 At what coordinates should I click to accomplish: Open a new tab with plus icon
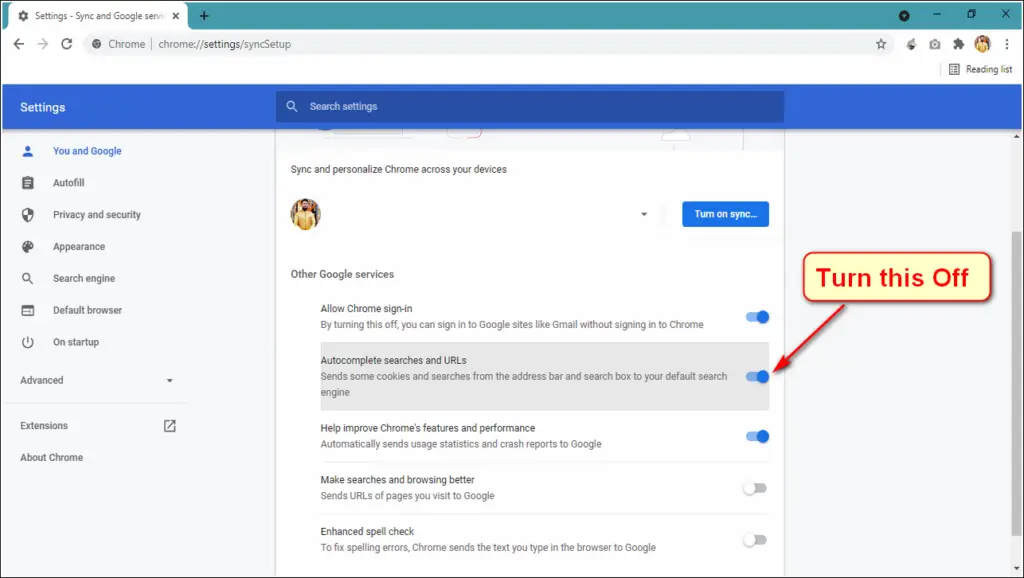[204, 16]
